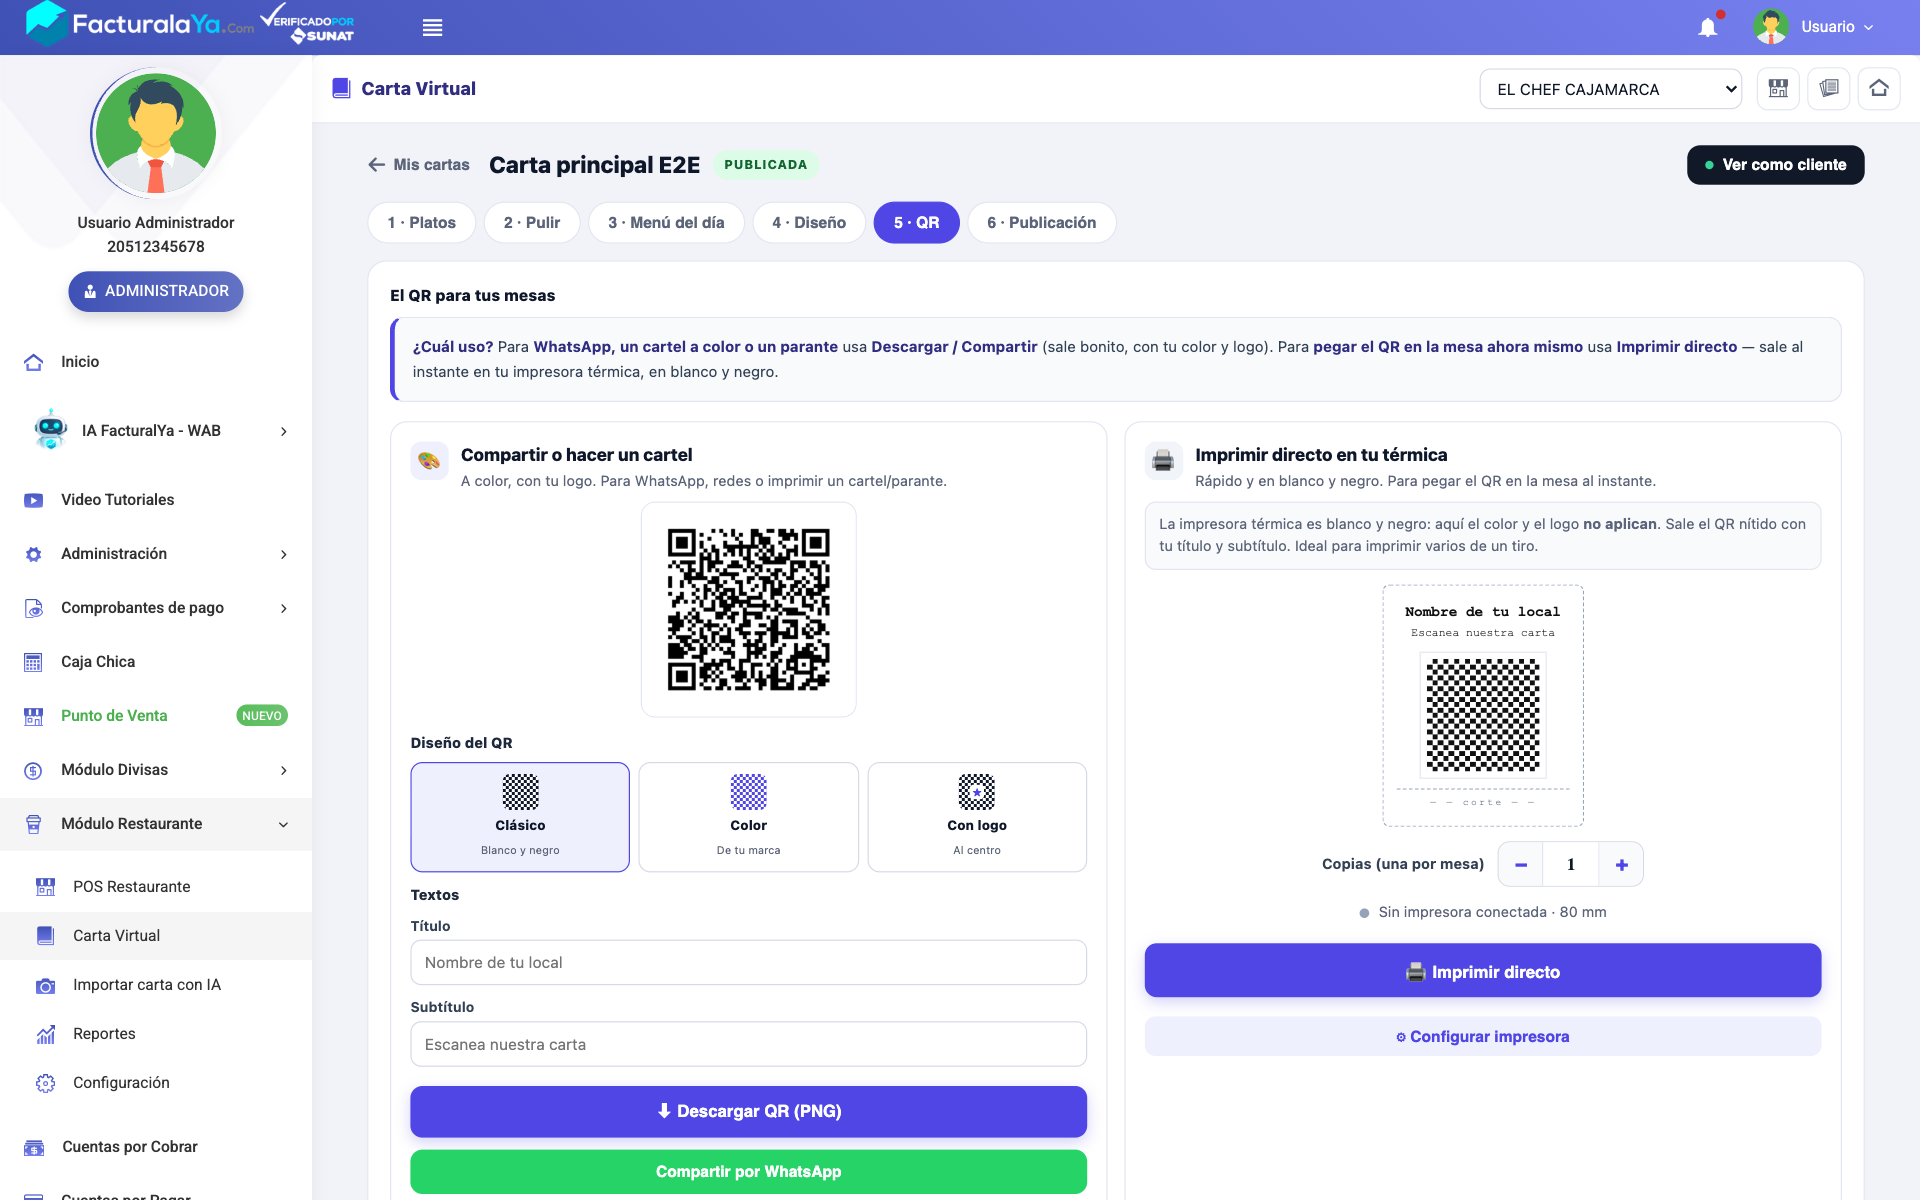The width and height of the screenshot is (1920, 1200).
Task: Open the store icon beside the branch selector
Action: 1778,89
